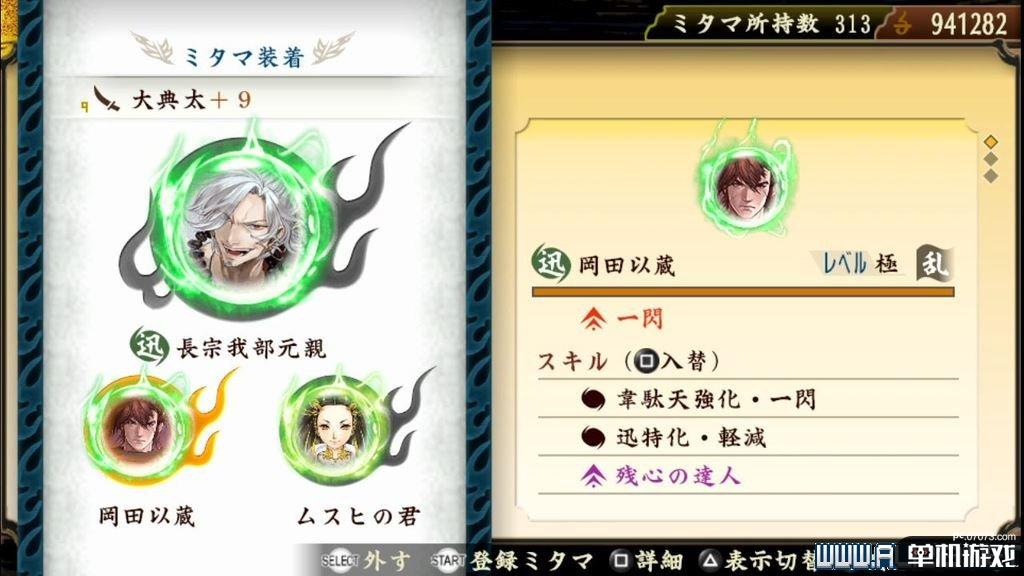
Task: Click the swirl icon beside 迅特化・軽減
Action: click(x=593, y=437)
